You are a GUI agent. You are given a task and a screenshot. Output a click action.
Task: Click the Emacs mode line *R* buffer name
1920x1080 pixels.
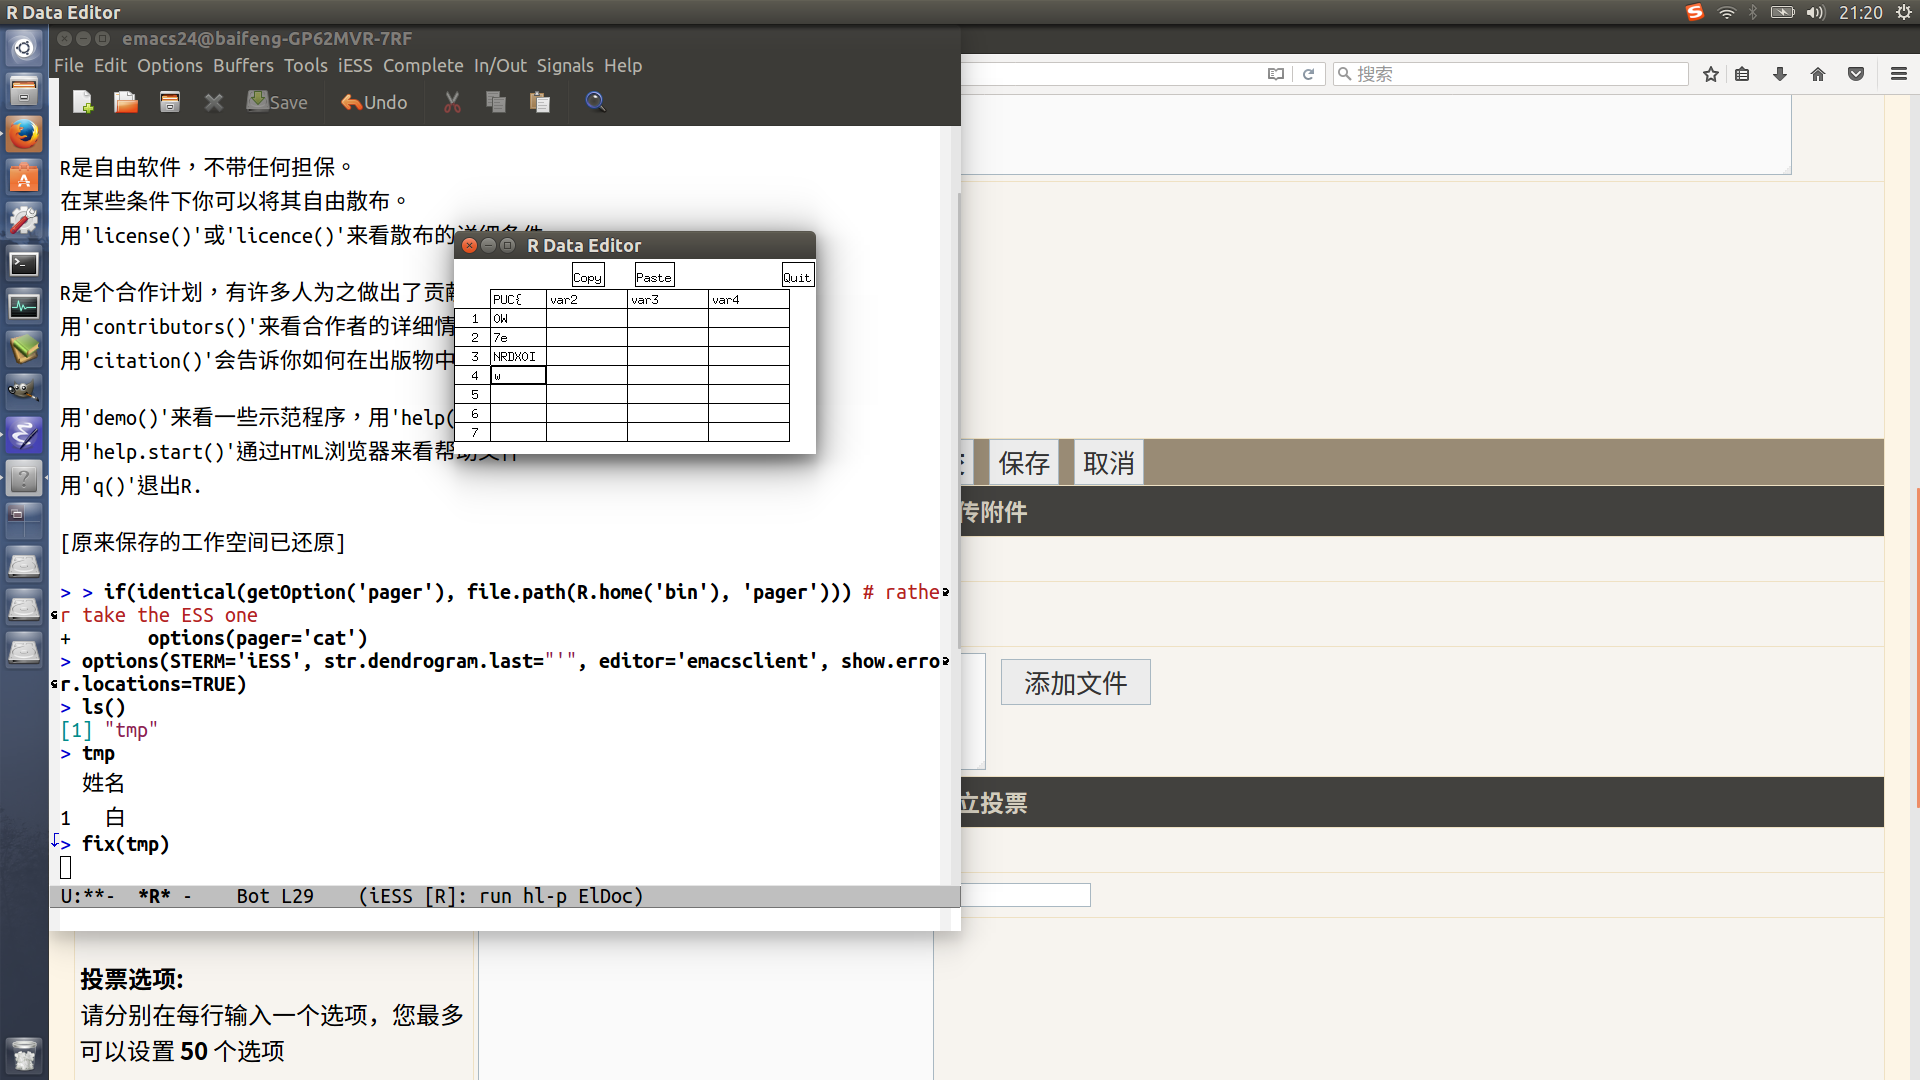[154, 896]
